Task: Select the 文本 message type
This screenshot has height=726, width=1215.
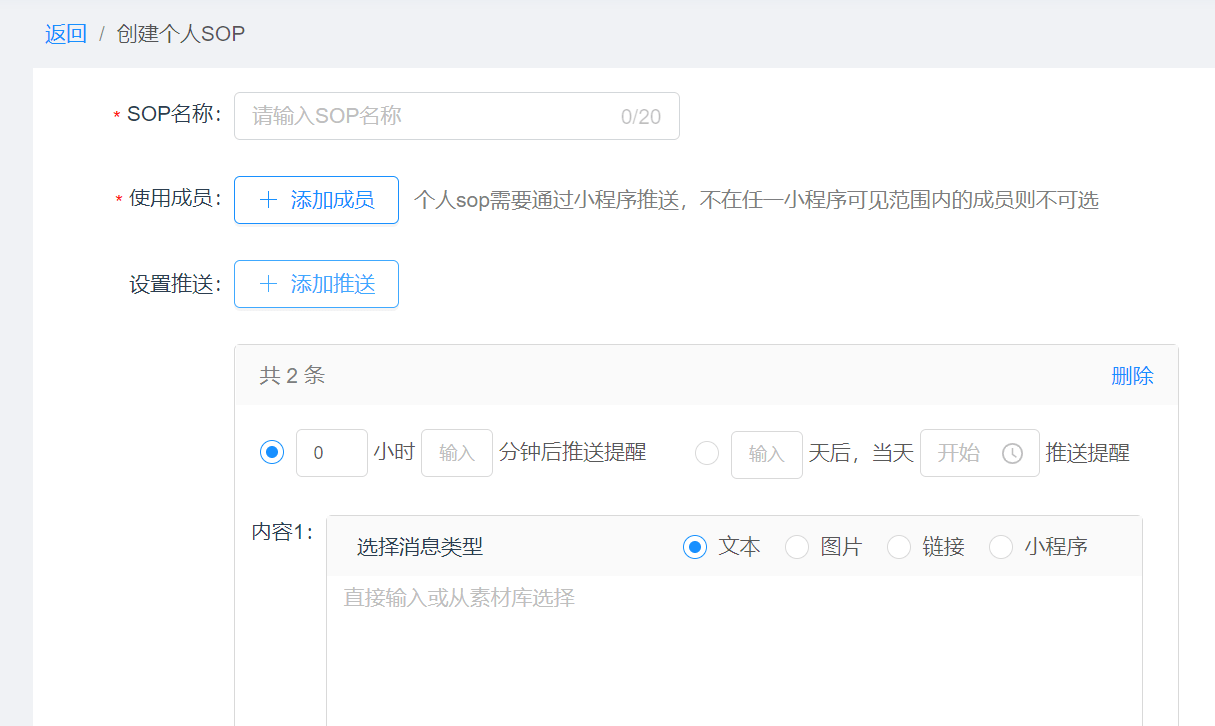Action: coord(695,546)
